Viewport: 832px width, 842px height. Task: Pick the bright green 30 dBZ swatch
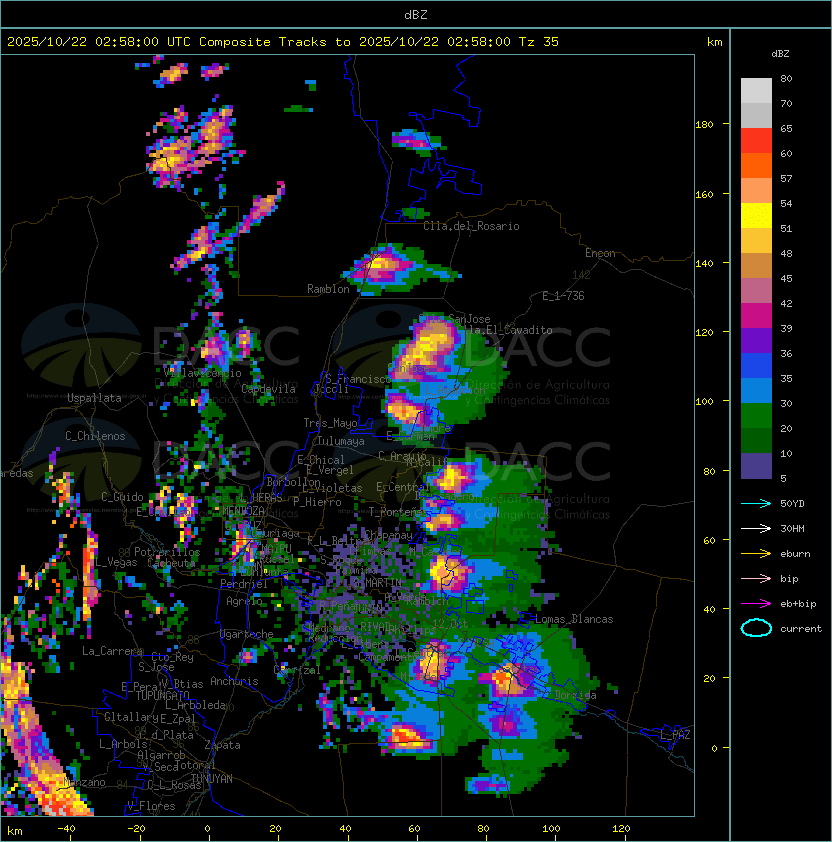click(x=756, y=416)
